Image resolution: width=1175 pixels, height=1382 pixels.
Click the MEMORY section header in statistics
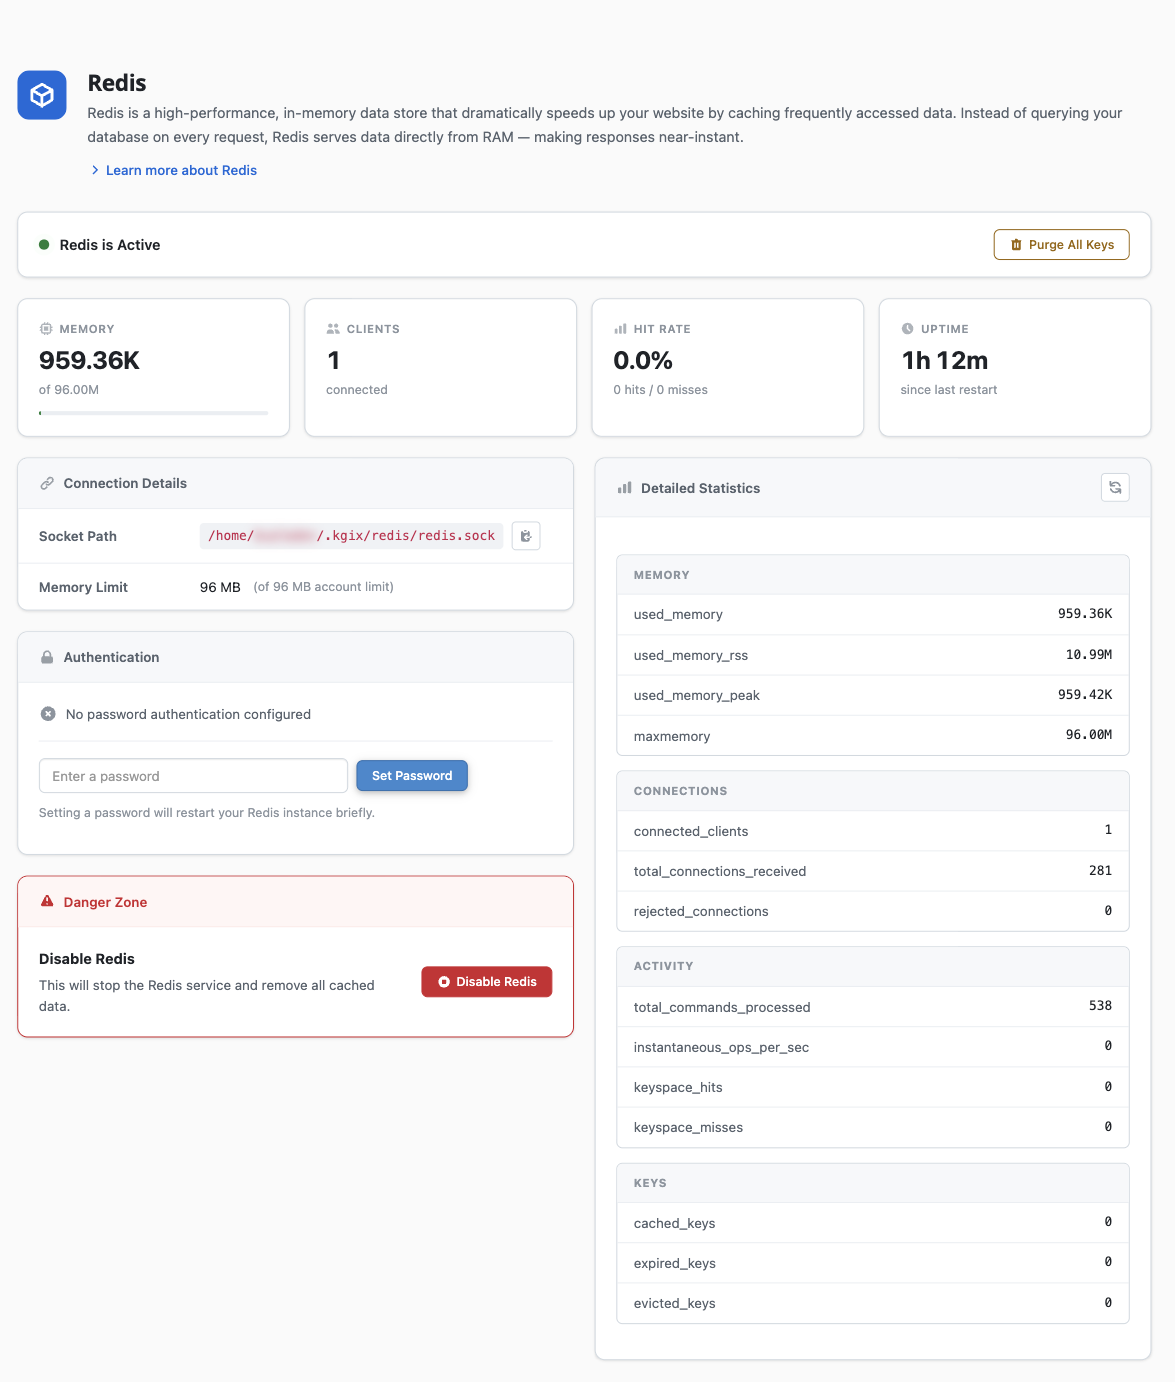tap(873, 575)
